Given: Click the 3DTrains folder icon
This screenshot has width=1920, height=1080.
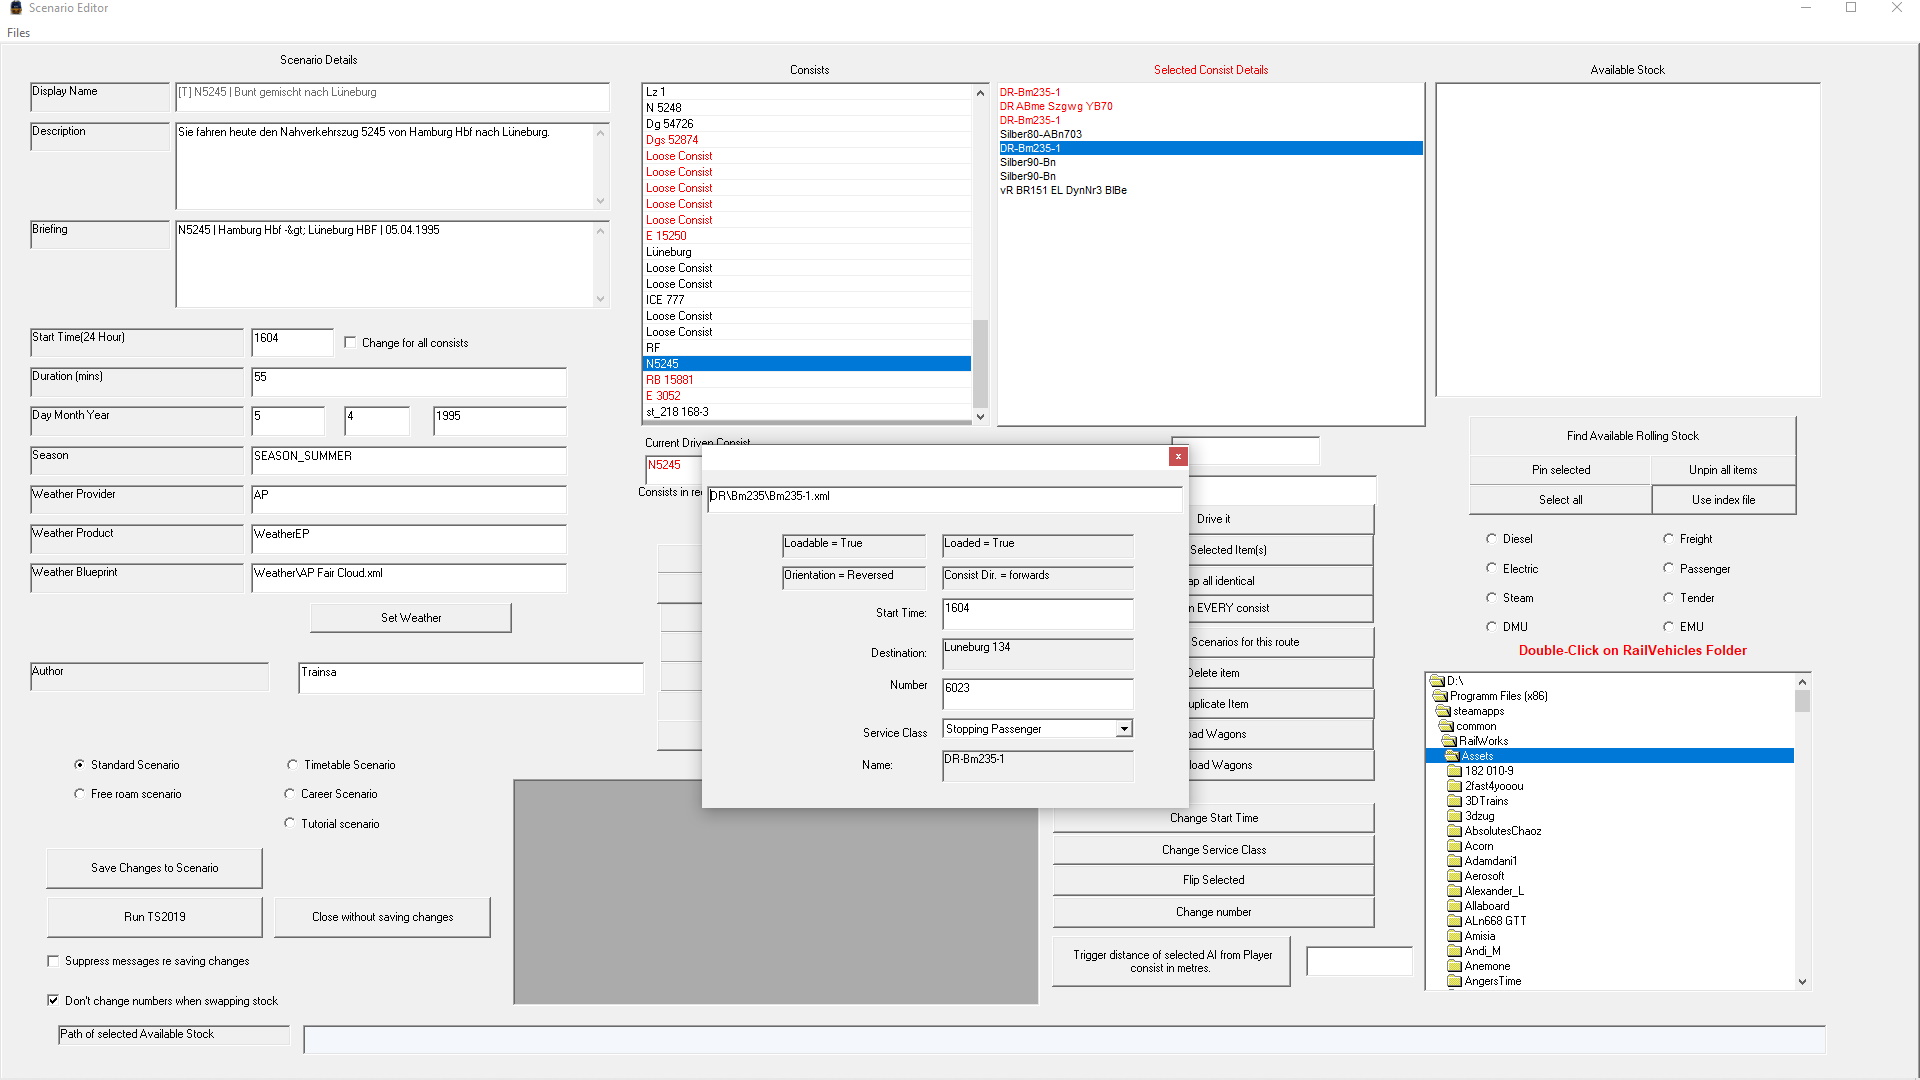Looking at the screenshot, I should [x=1454, y=801].
